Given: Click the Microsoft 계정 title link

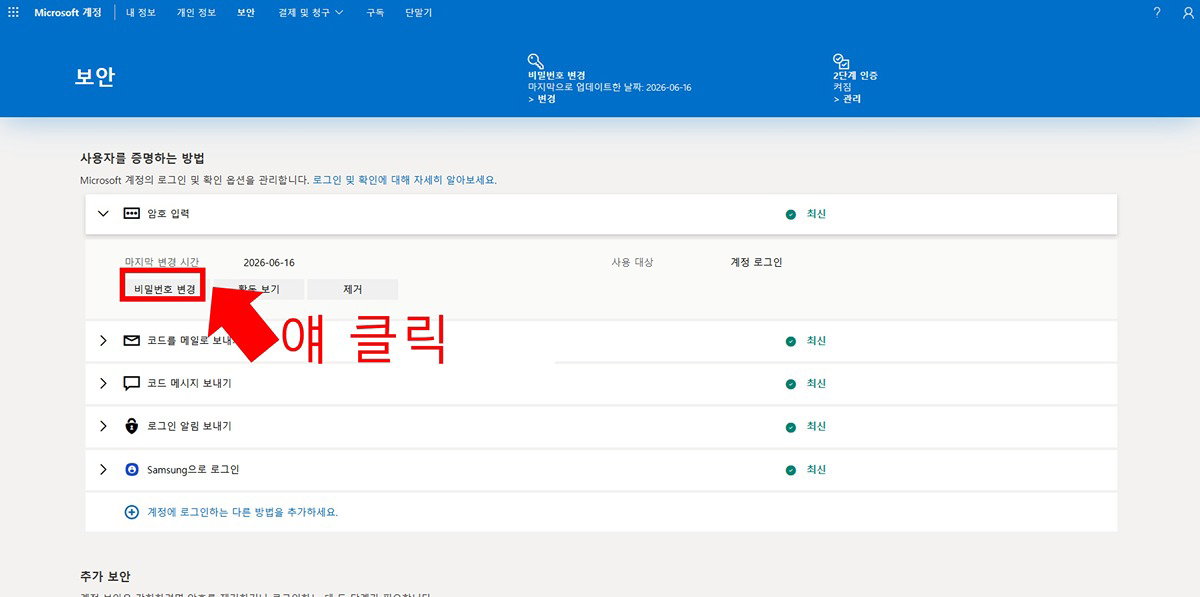Looking at the screenshot, I should [68, 13].
